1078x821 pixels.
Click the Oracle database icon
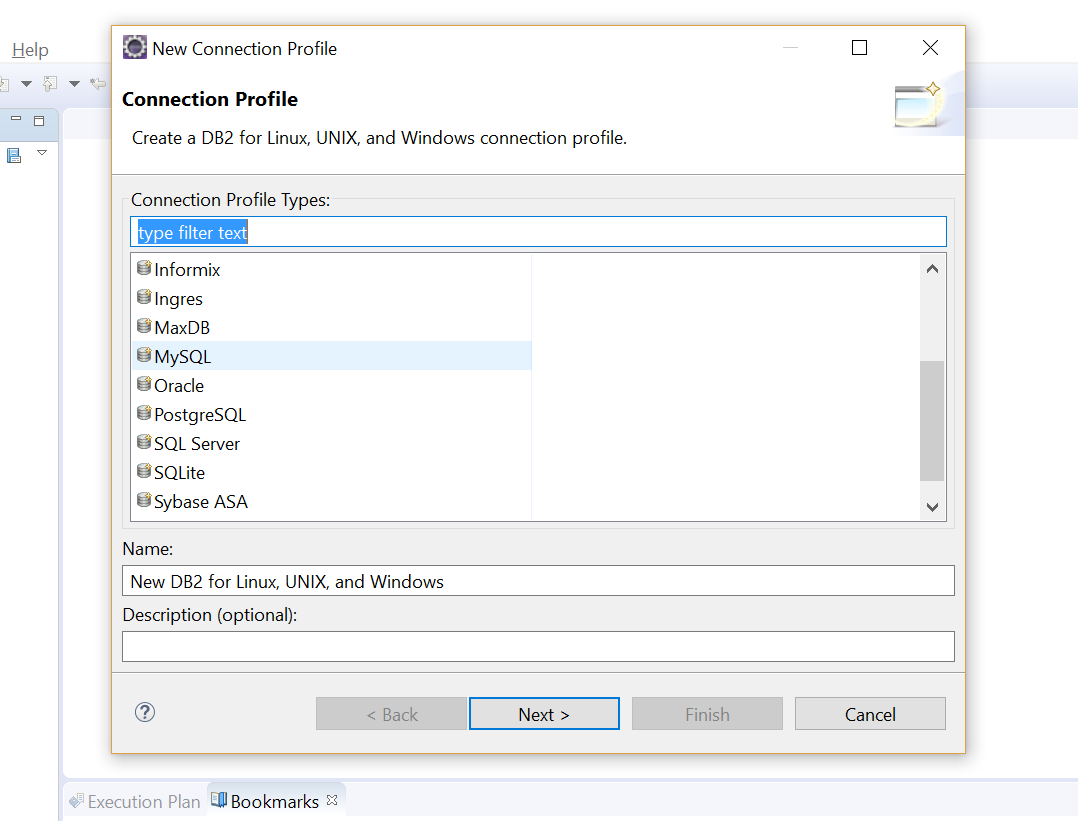click(x=144, y=383)
